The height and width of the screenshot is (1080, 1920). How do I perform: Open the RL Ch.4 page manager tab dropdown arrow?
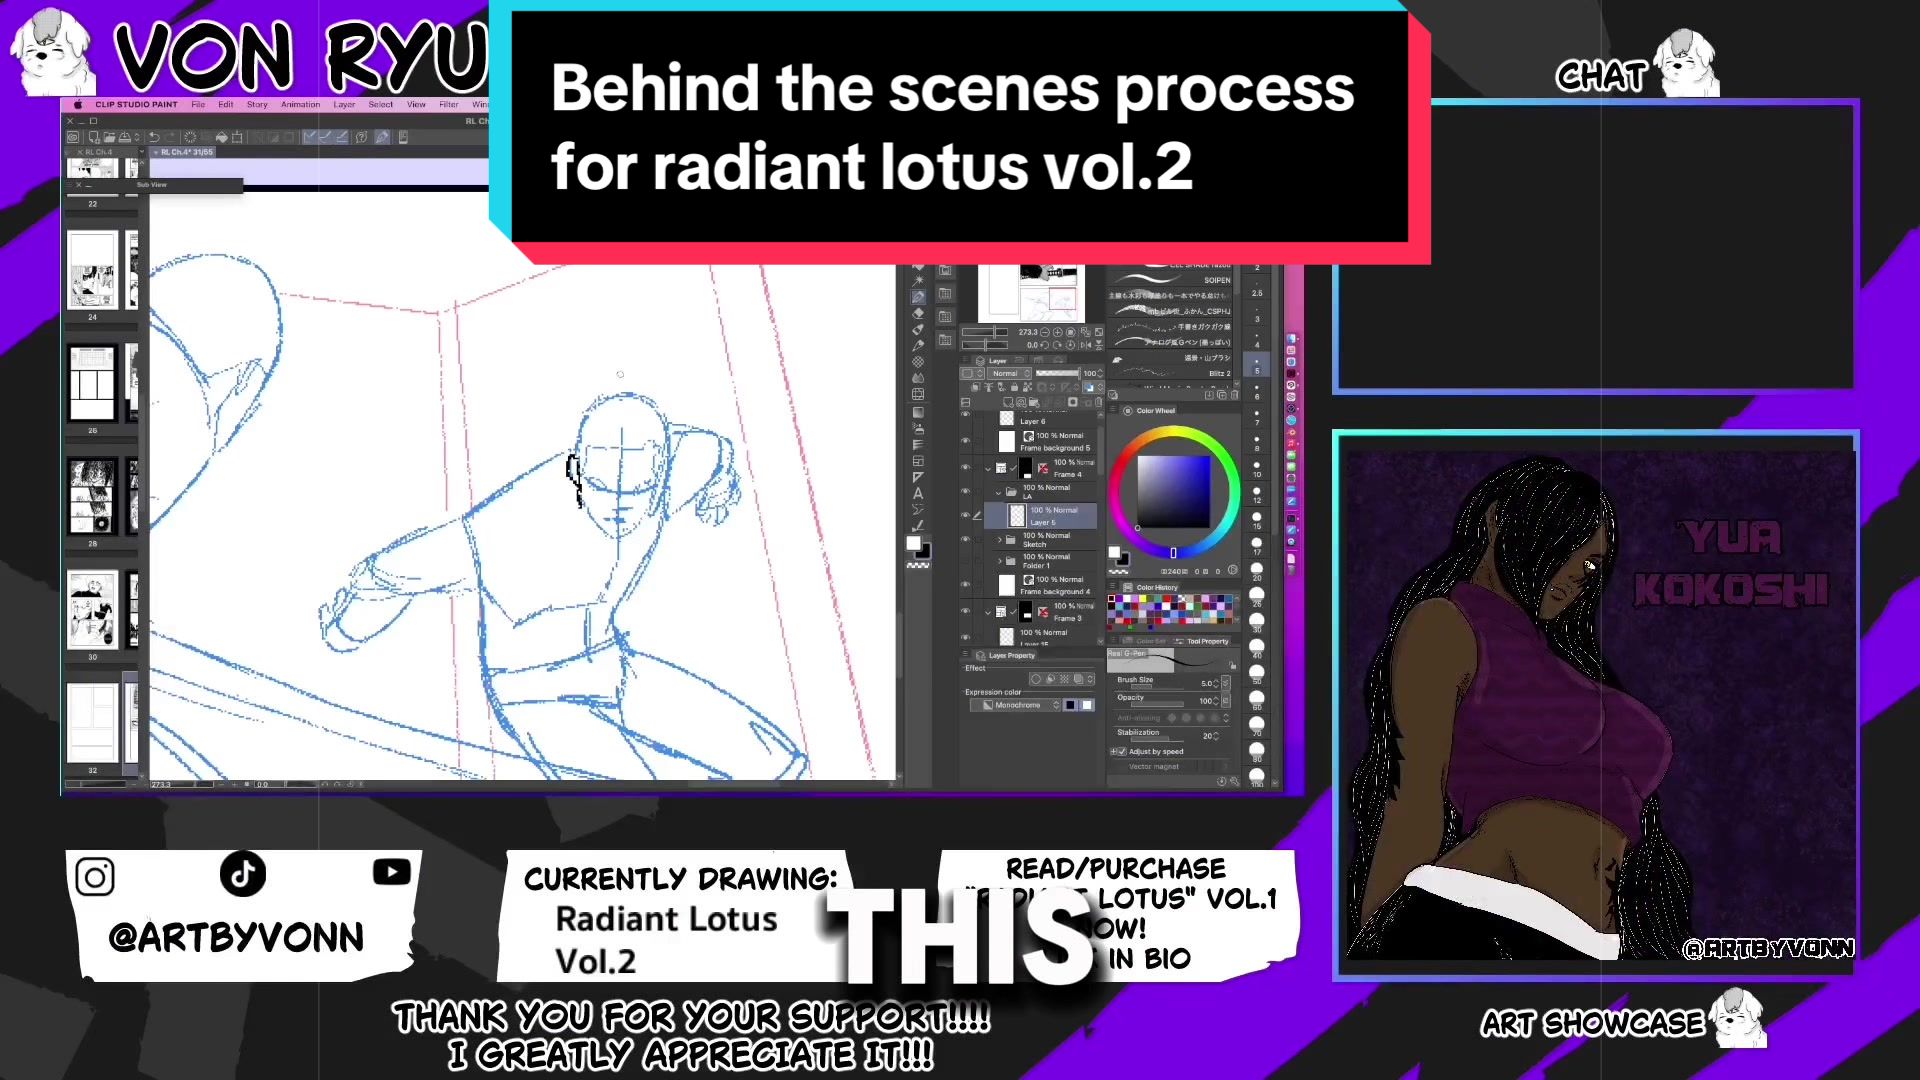click(x=141, y=152)
